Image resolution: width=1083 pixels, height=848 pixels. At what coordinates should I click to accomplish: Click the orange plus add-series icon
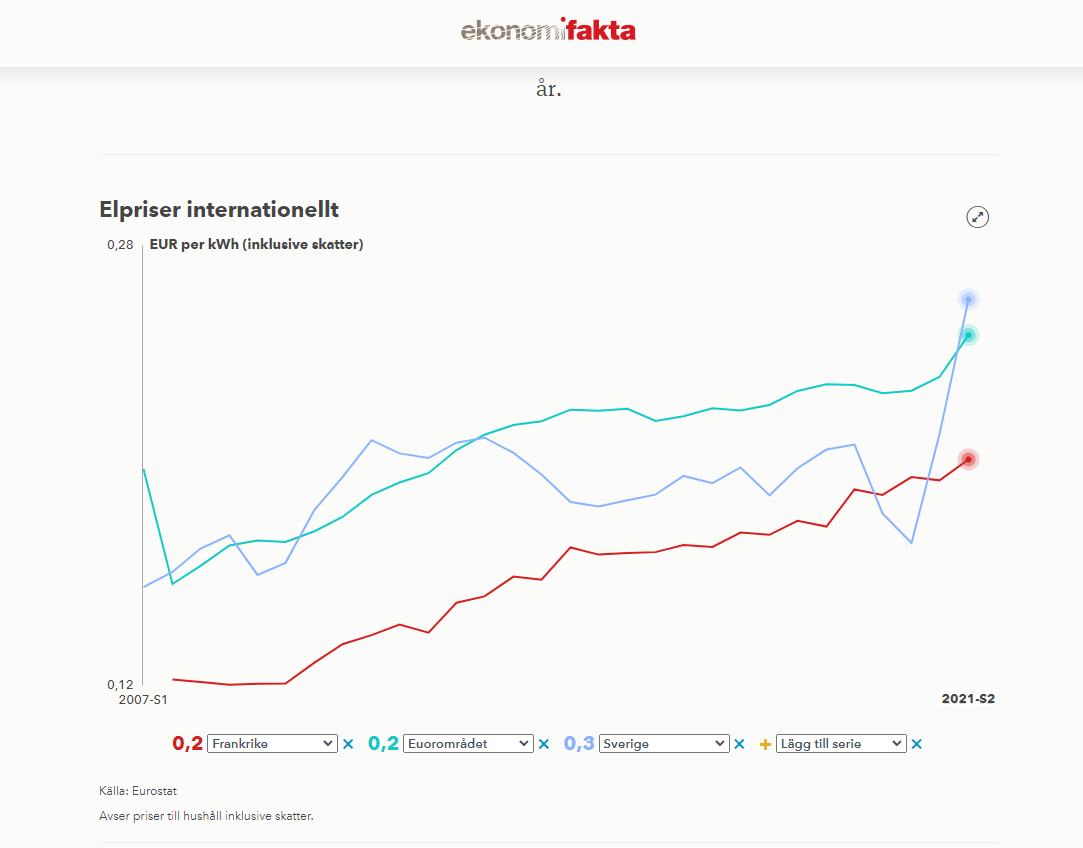coord(765,744)
